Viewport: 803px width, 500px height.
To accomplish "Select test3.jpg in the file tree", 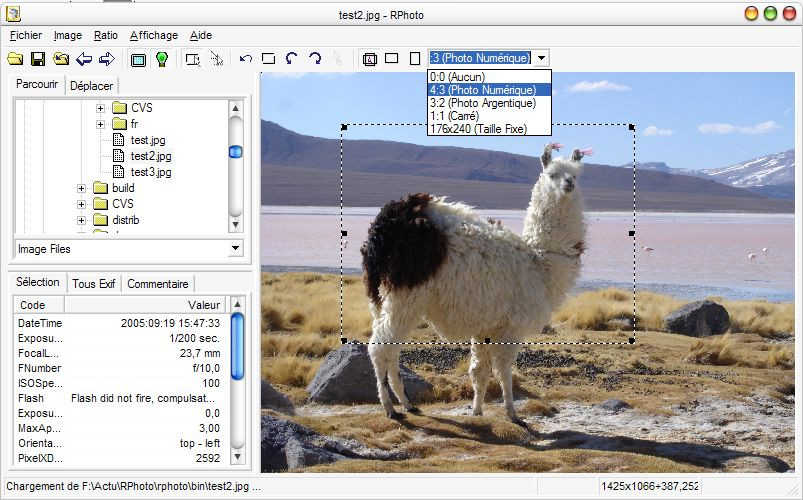I will point(151,172).
